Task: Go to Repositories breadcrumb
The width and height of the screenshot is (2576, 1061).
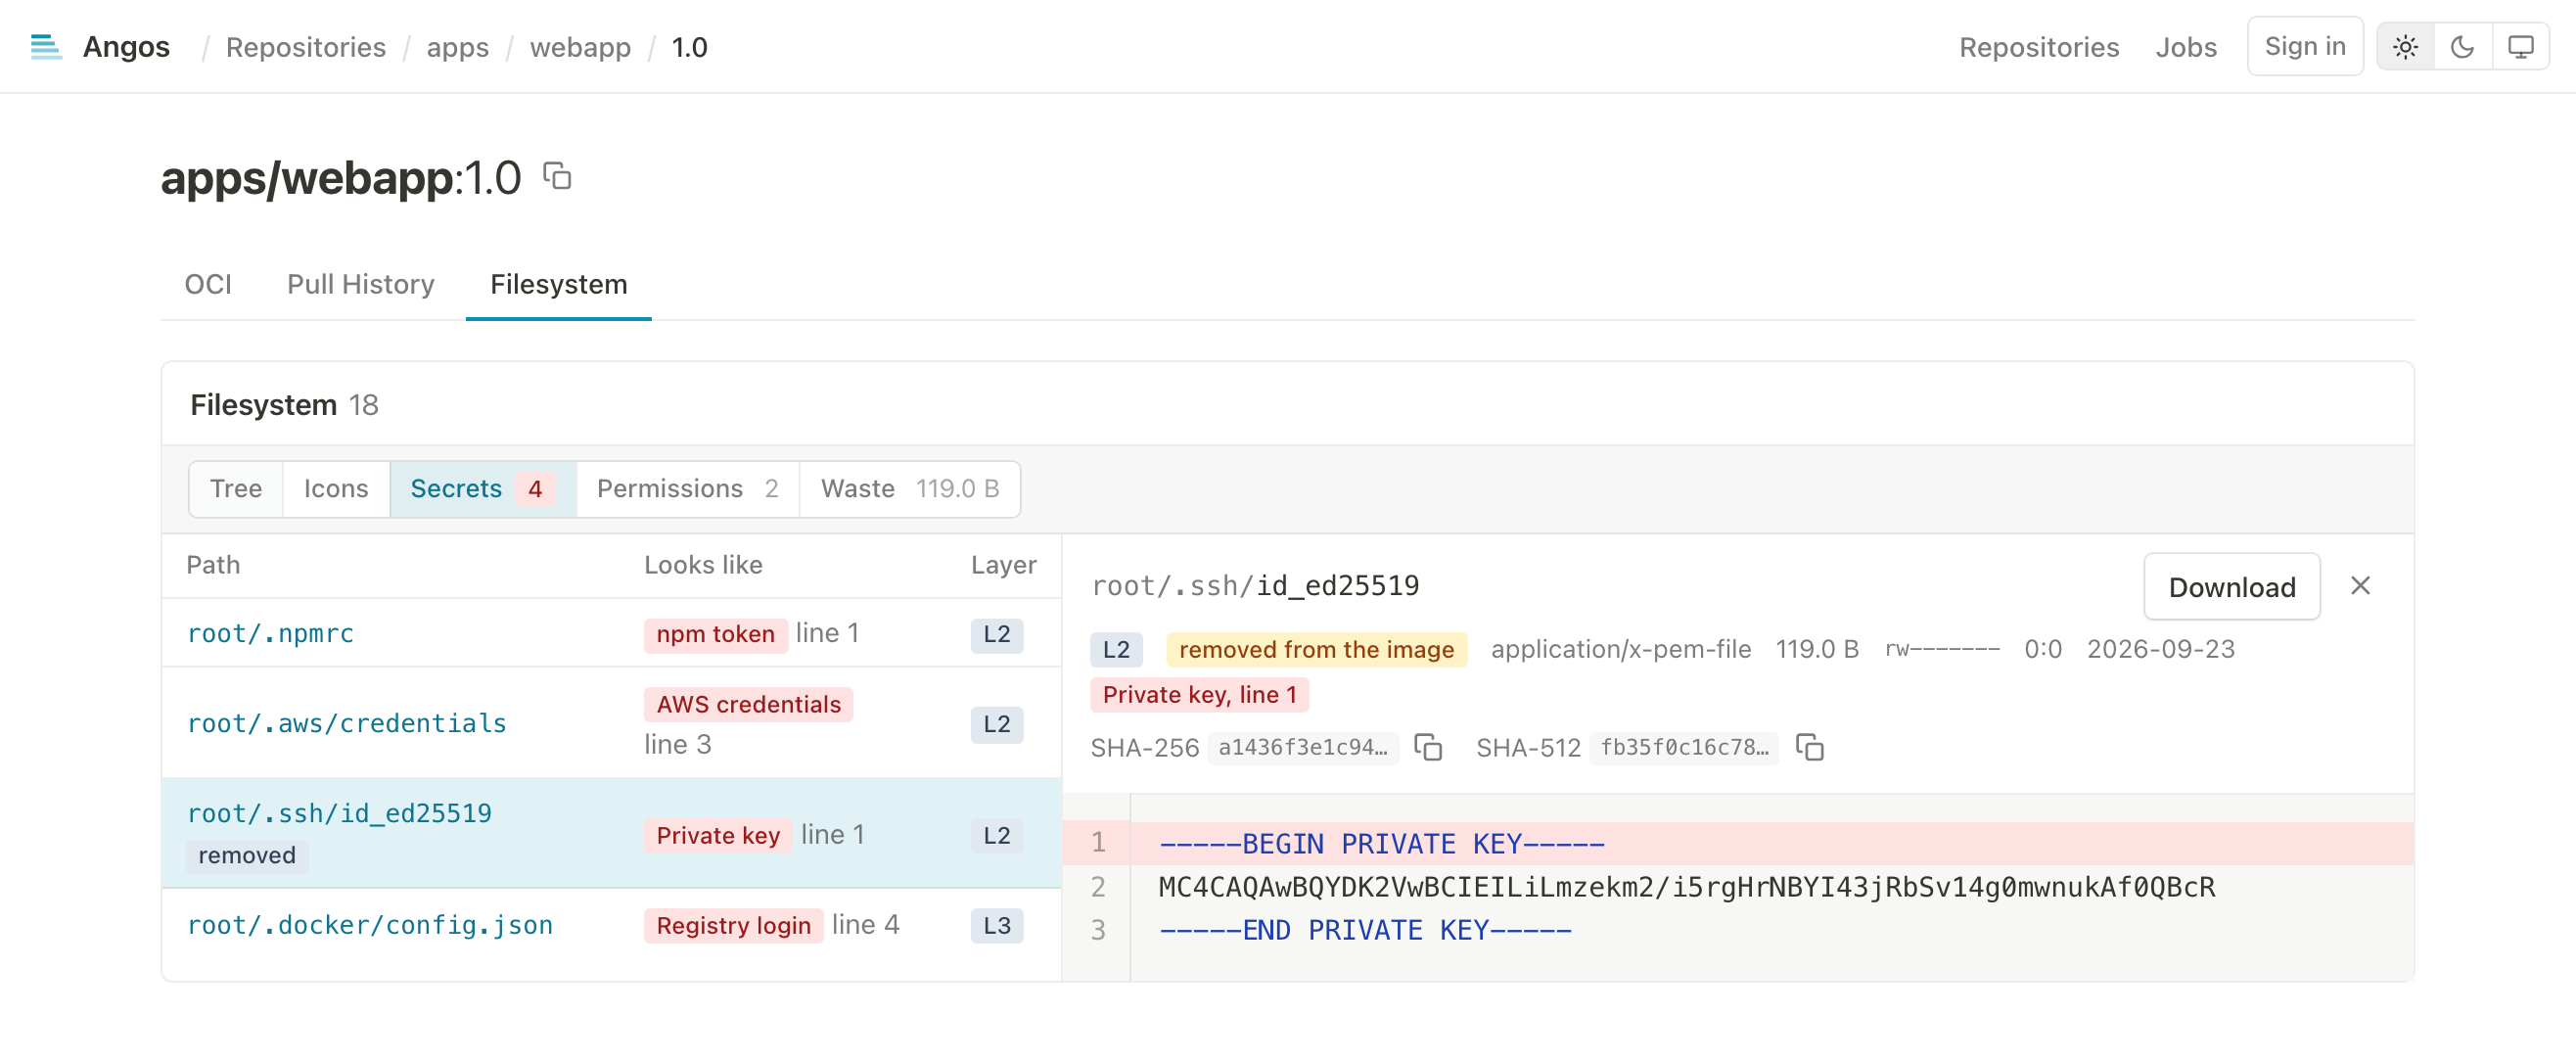Action: click(306, 47)
